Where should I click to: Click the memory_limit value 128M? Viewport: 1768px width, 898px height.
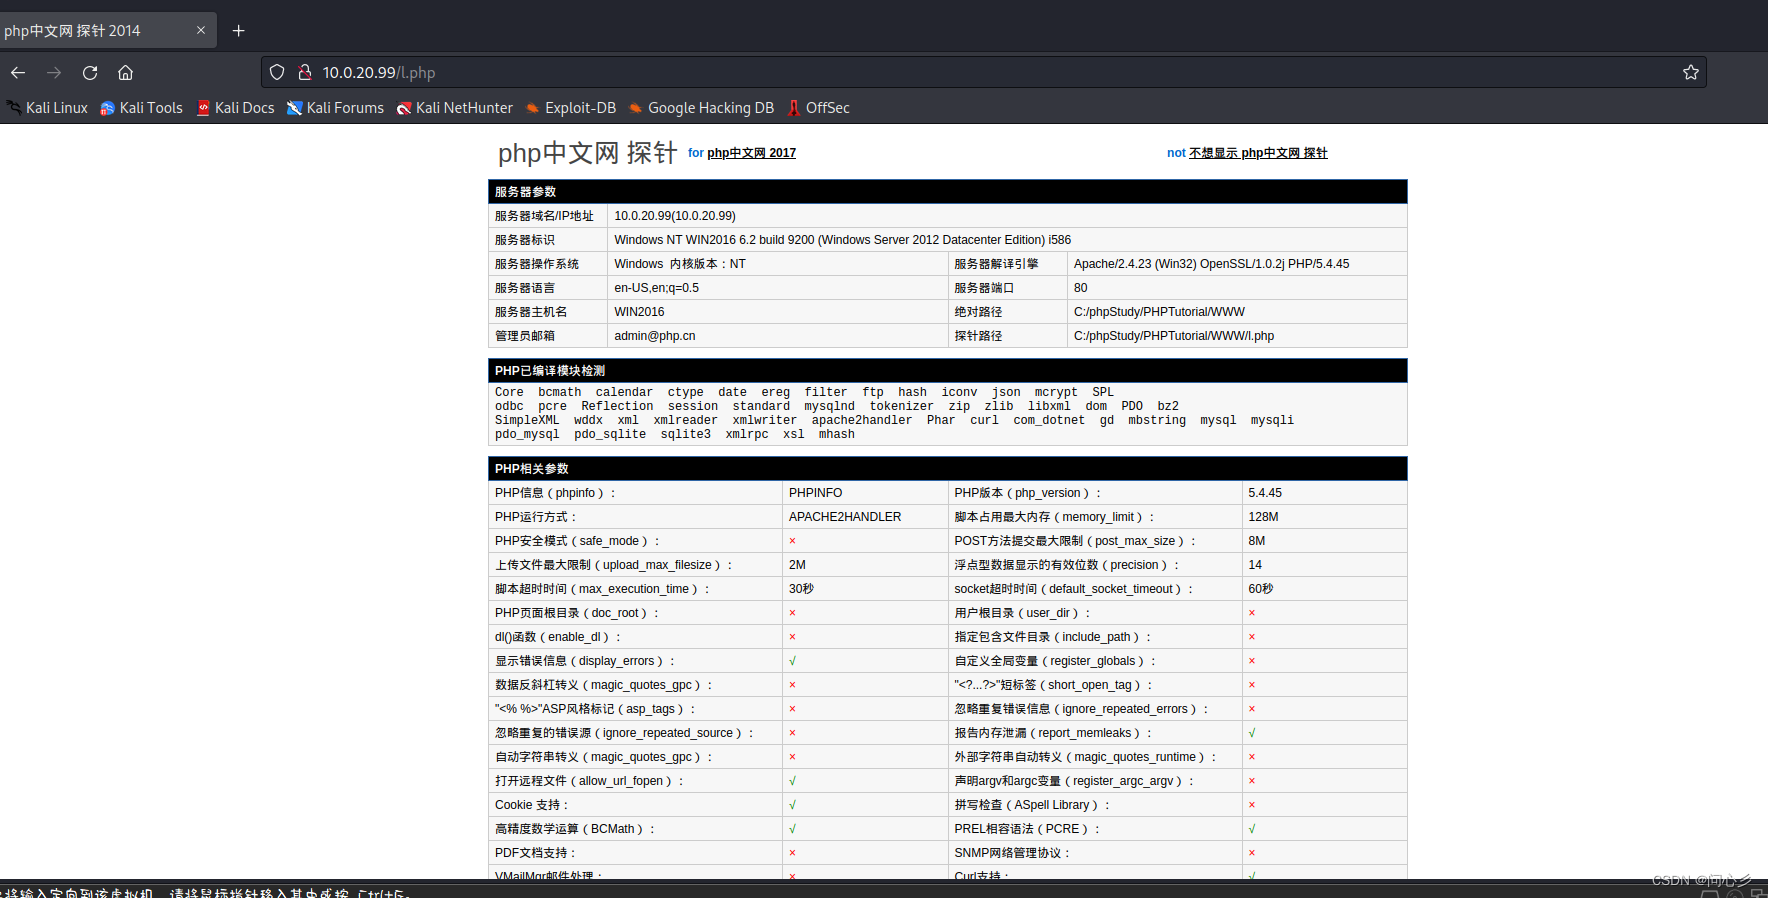[x=1263, y=517]
